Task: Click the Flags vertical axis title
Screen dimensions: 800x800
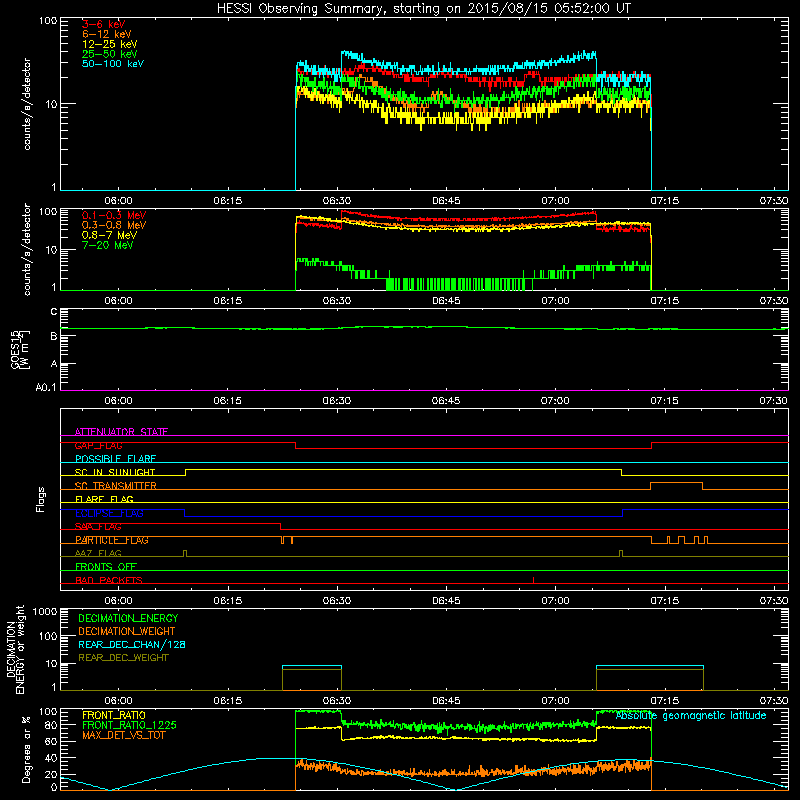Action: [41, 499]
